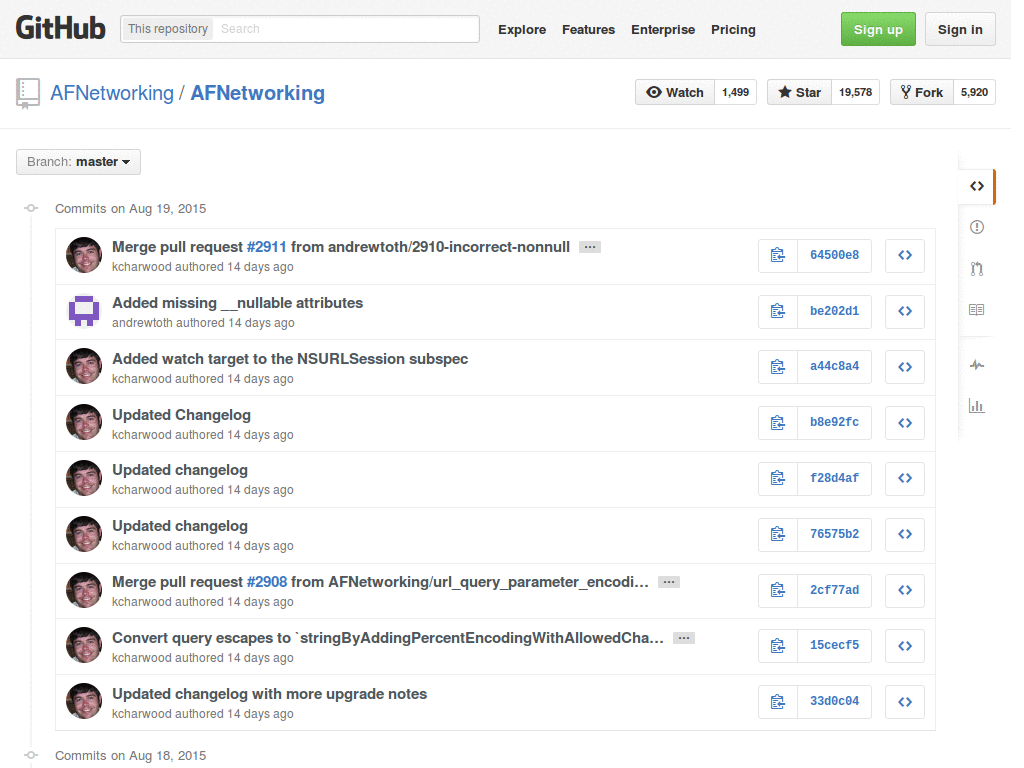1024x768 pixels.
Task: Open Issues icon in right sidebar
Action: [x=976, y=227]
